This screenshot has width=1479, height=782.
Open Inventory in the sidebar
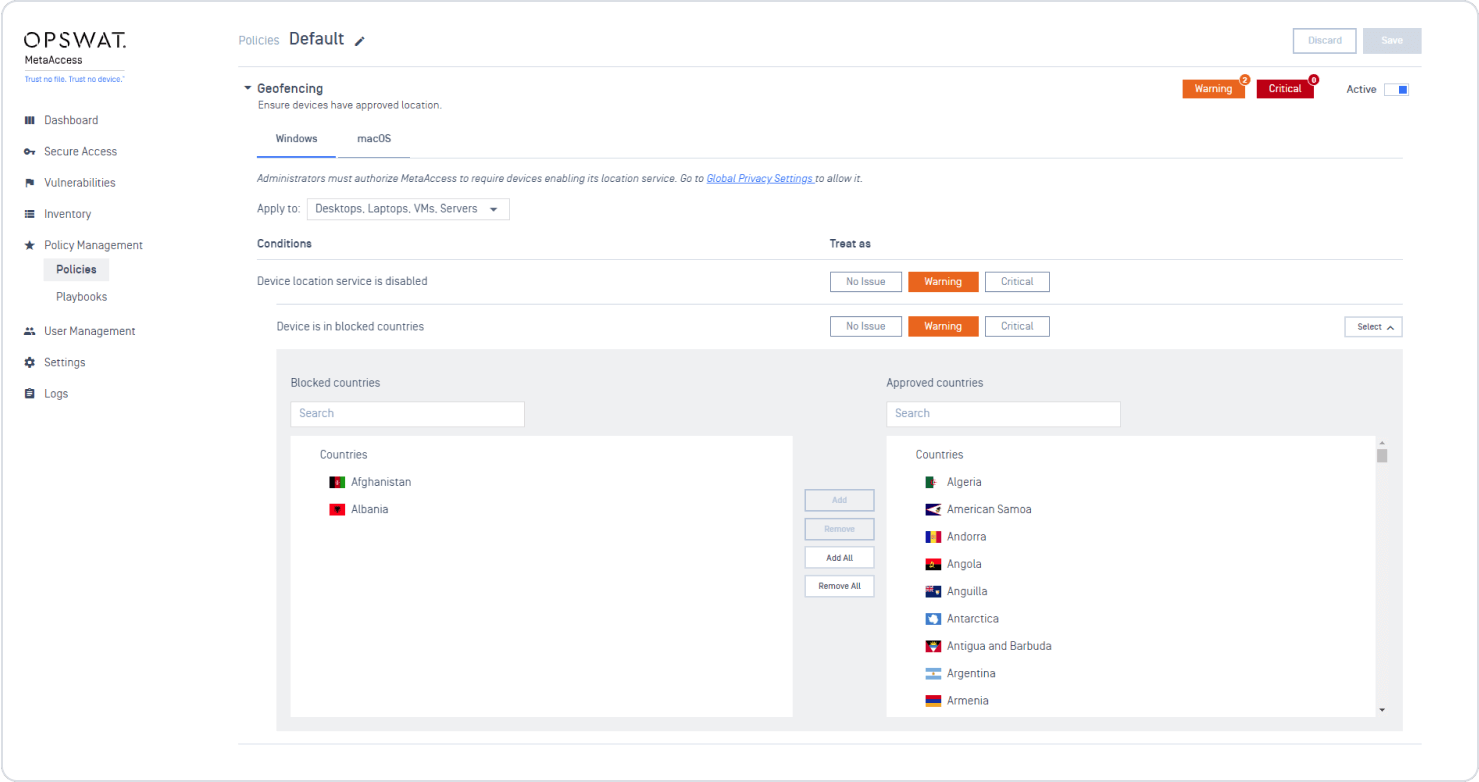[67, 214]
